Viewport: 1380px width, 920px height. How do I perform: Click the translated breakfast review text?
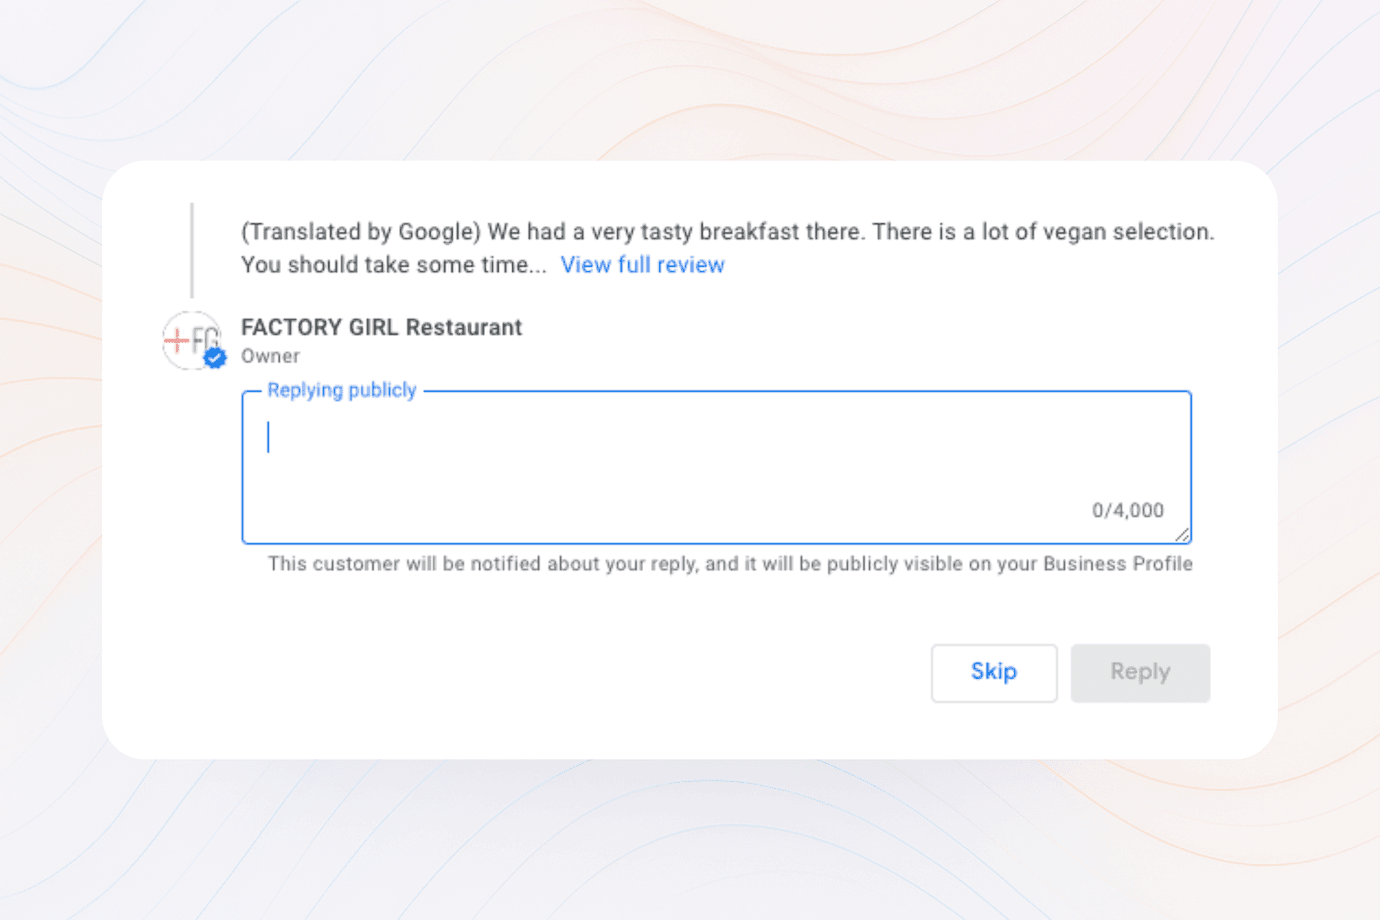point(727,248)
